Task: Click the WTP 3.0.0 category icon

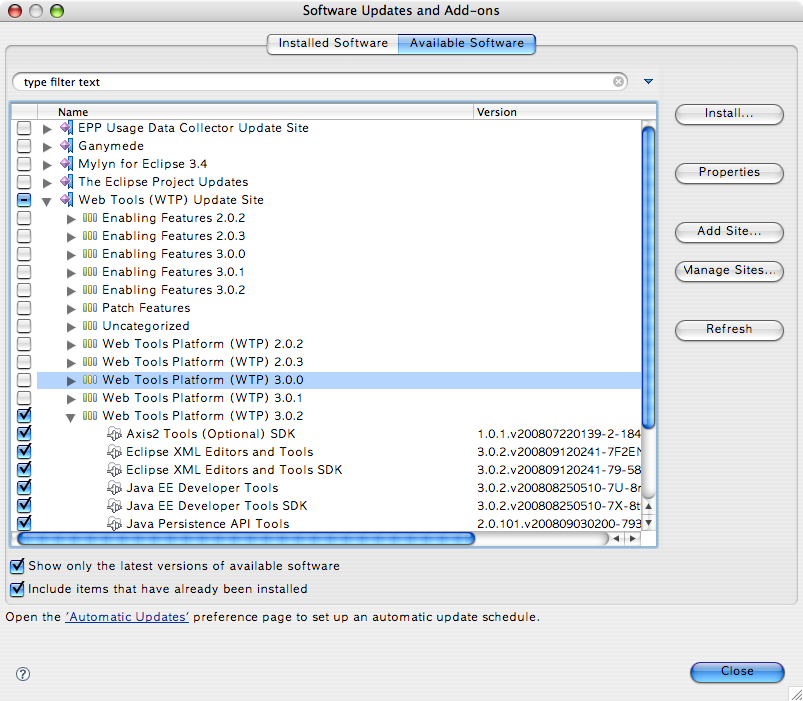Action: [x=90, y=380]
